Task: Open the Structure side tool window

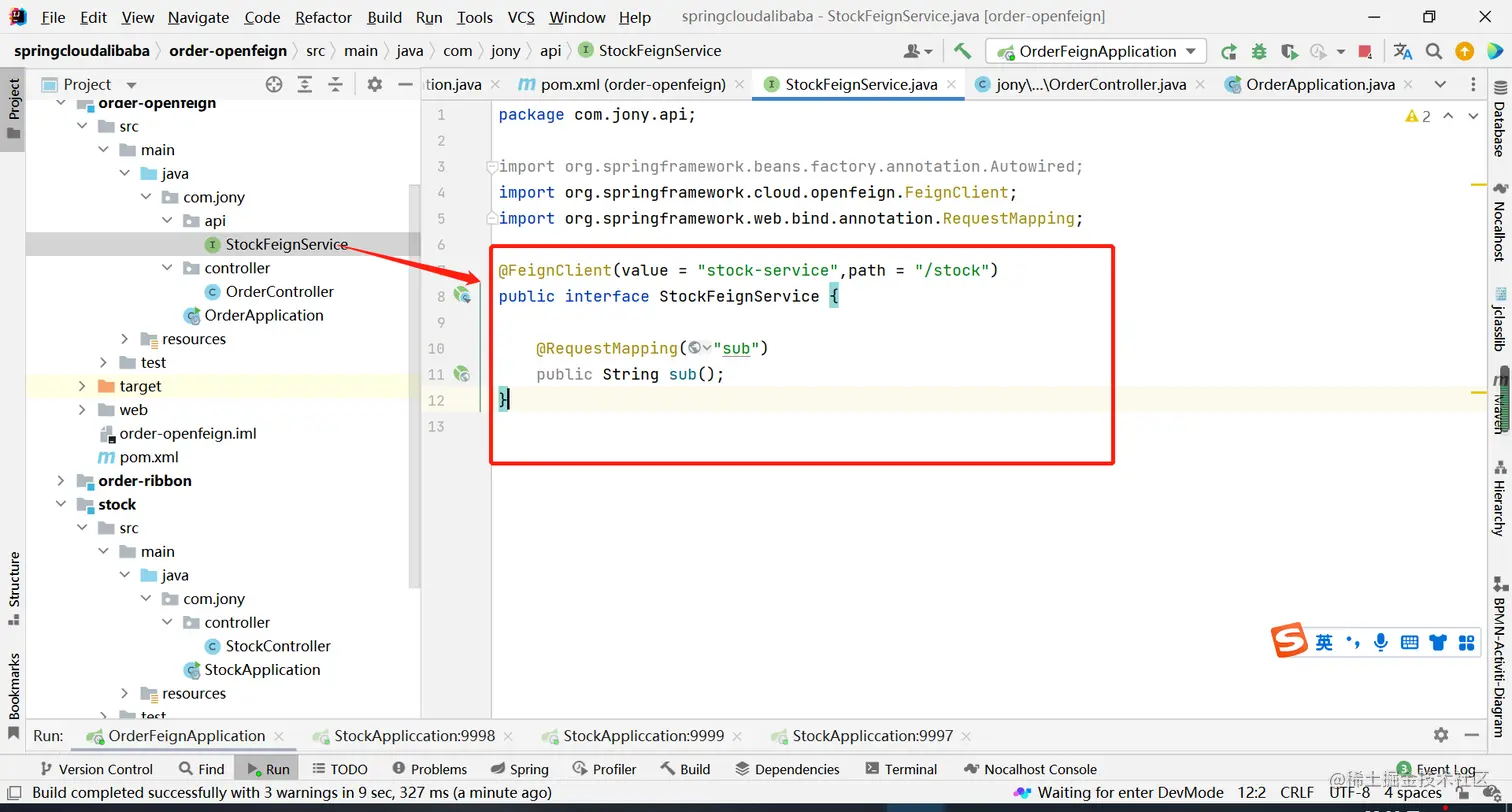Action: (14, 588)
